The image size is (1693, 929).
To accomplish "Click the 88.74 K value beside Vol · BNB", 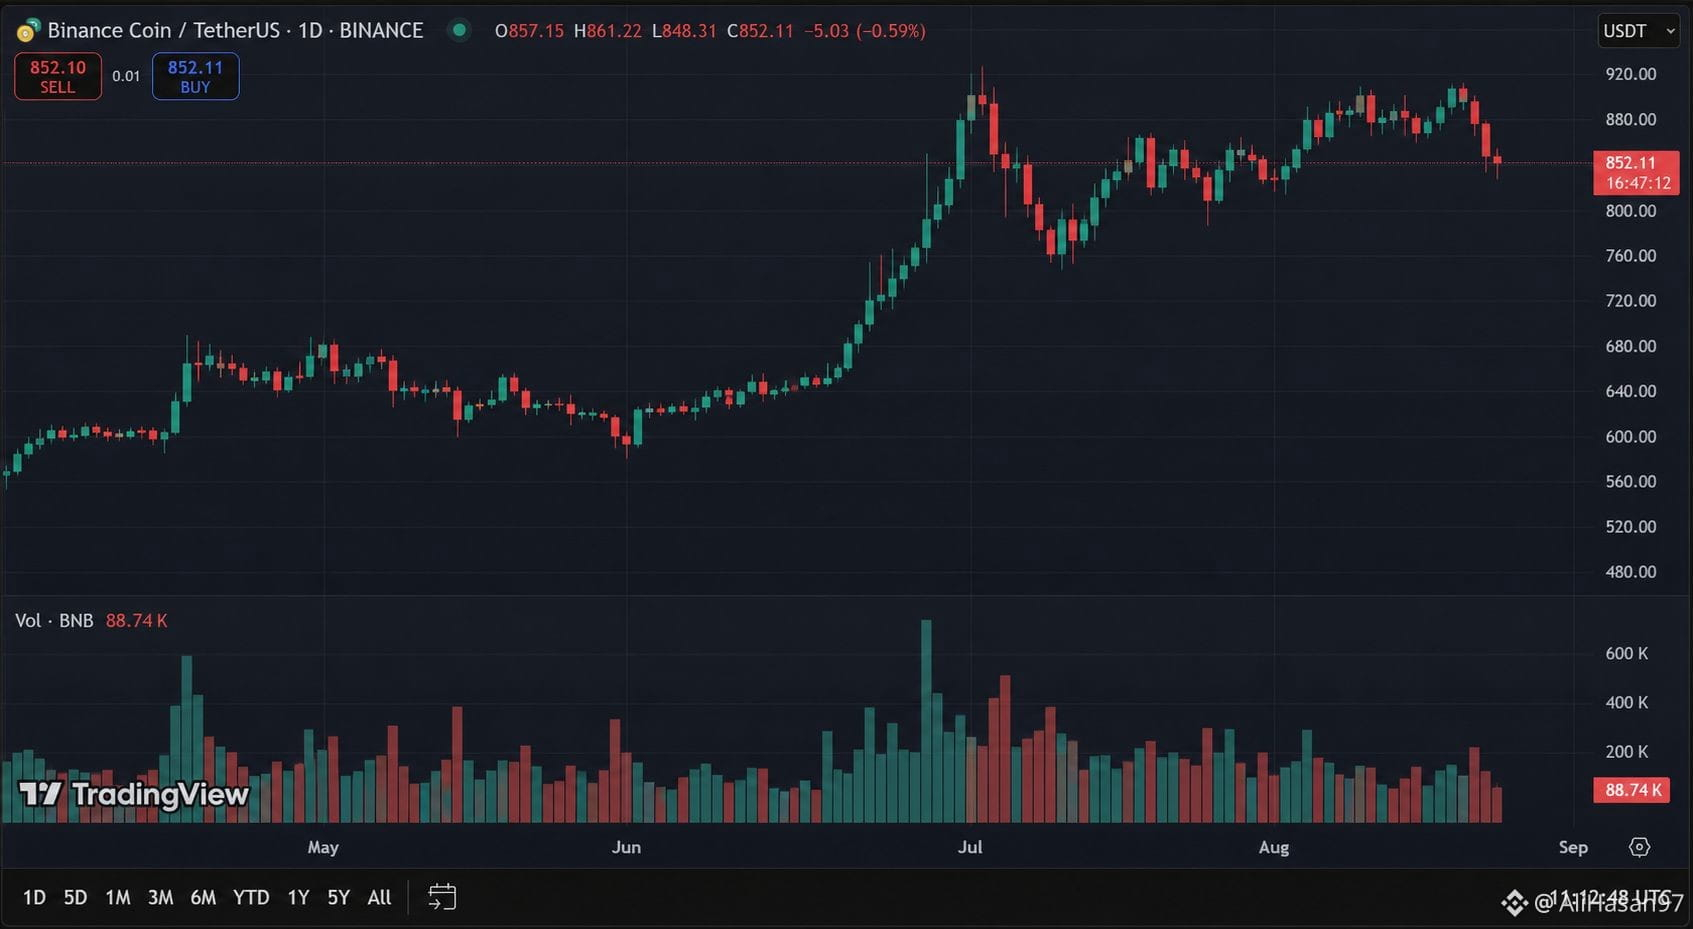I will click(x=136, y=621).
